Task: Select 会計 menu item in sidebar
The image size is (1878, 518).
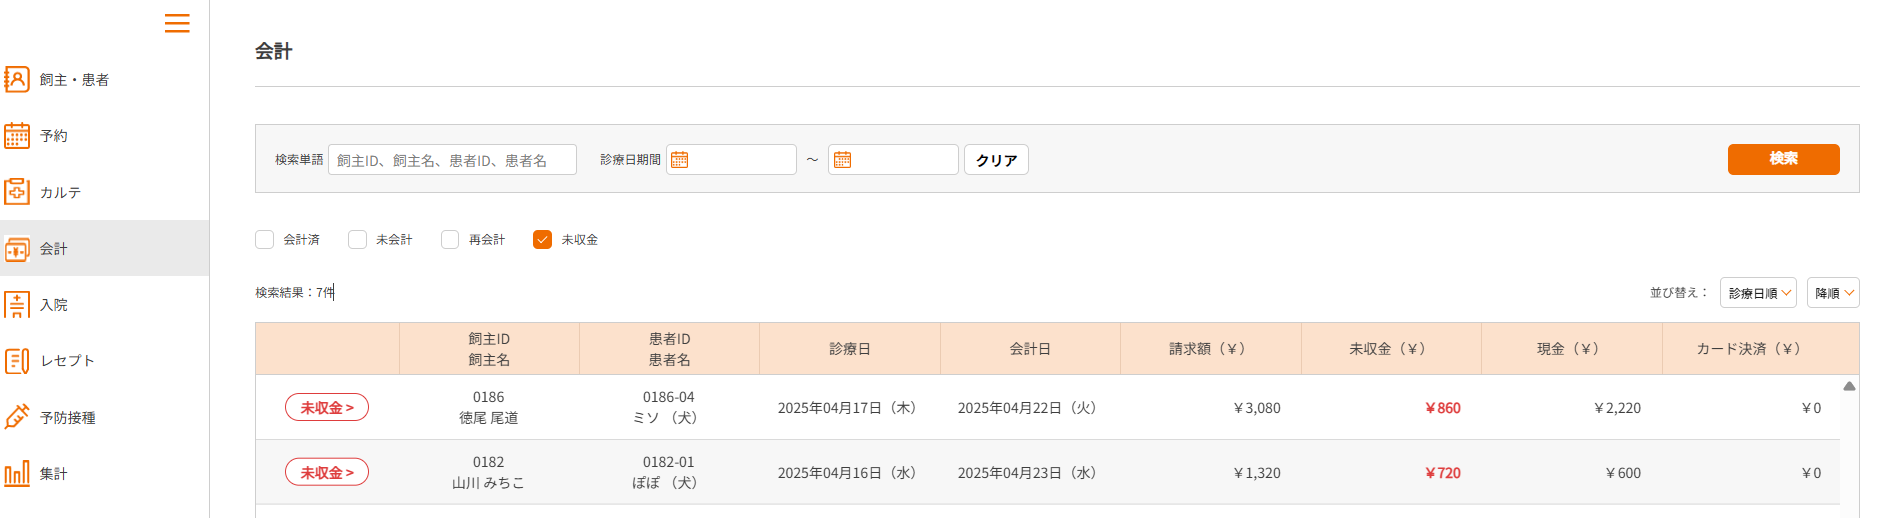Action: click(x=105, y=248)
